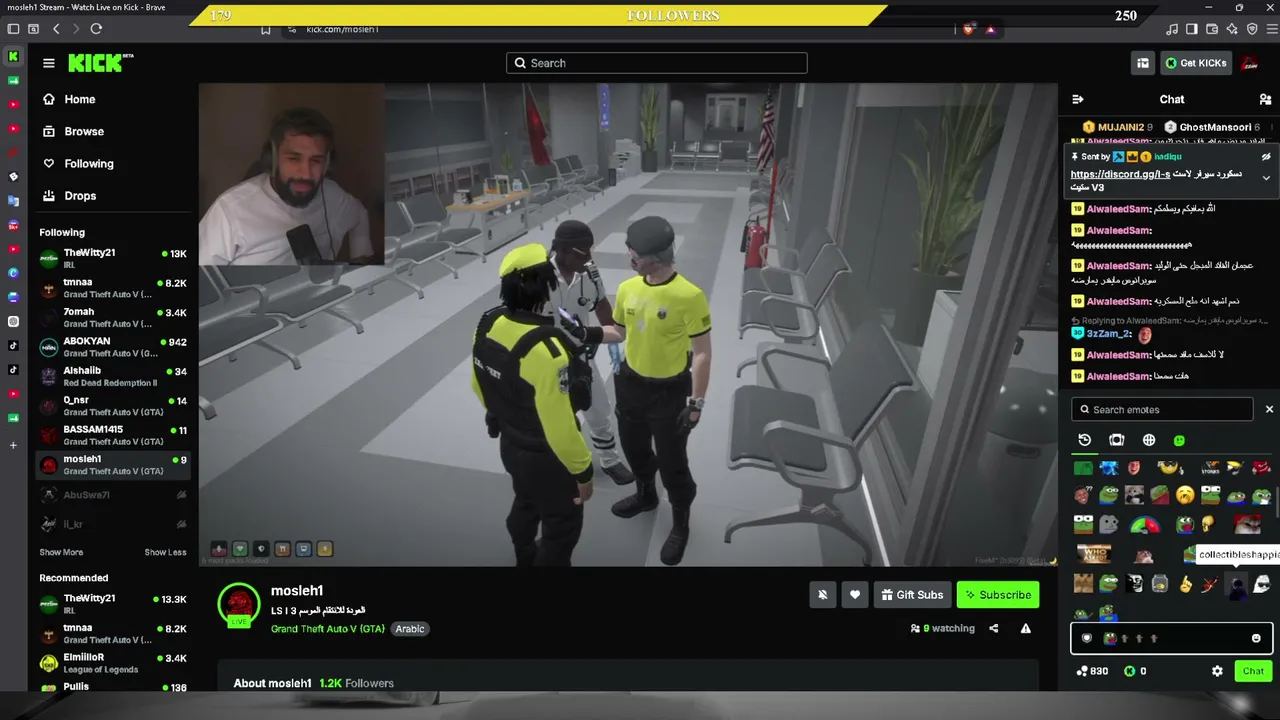
Task: Open Drops in sidebar
Action: (69, 195)
